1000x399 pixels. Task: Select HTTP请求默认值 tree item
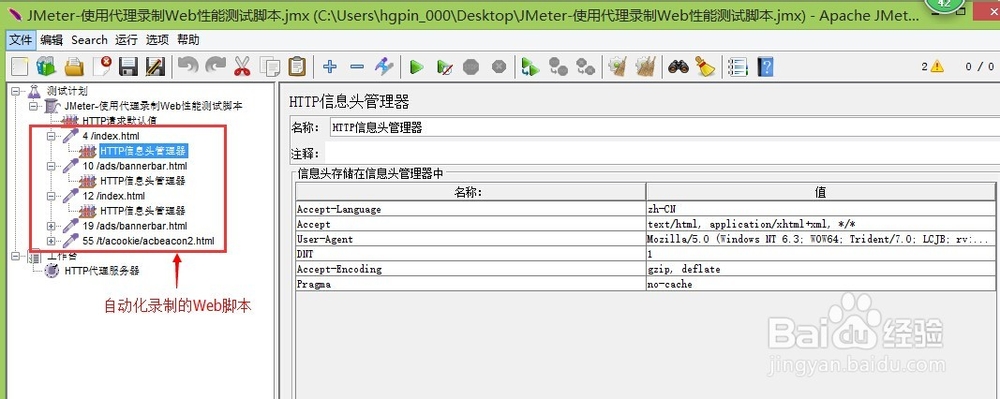pos(119,120)
